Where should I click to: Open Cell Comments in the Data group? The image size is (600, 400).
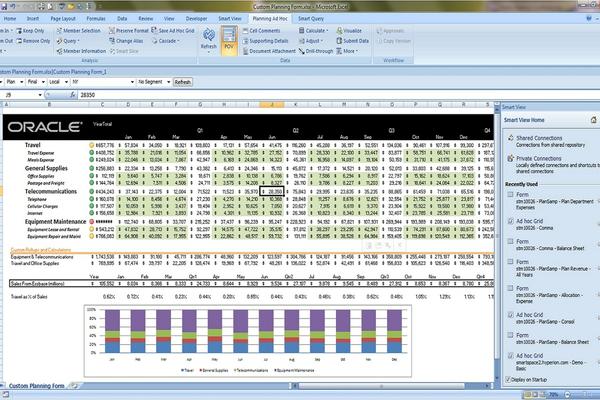coord(266,31)
